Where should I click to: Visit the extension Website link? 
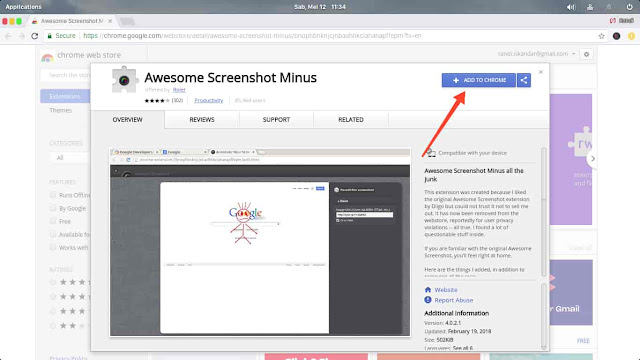446,290
